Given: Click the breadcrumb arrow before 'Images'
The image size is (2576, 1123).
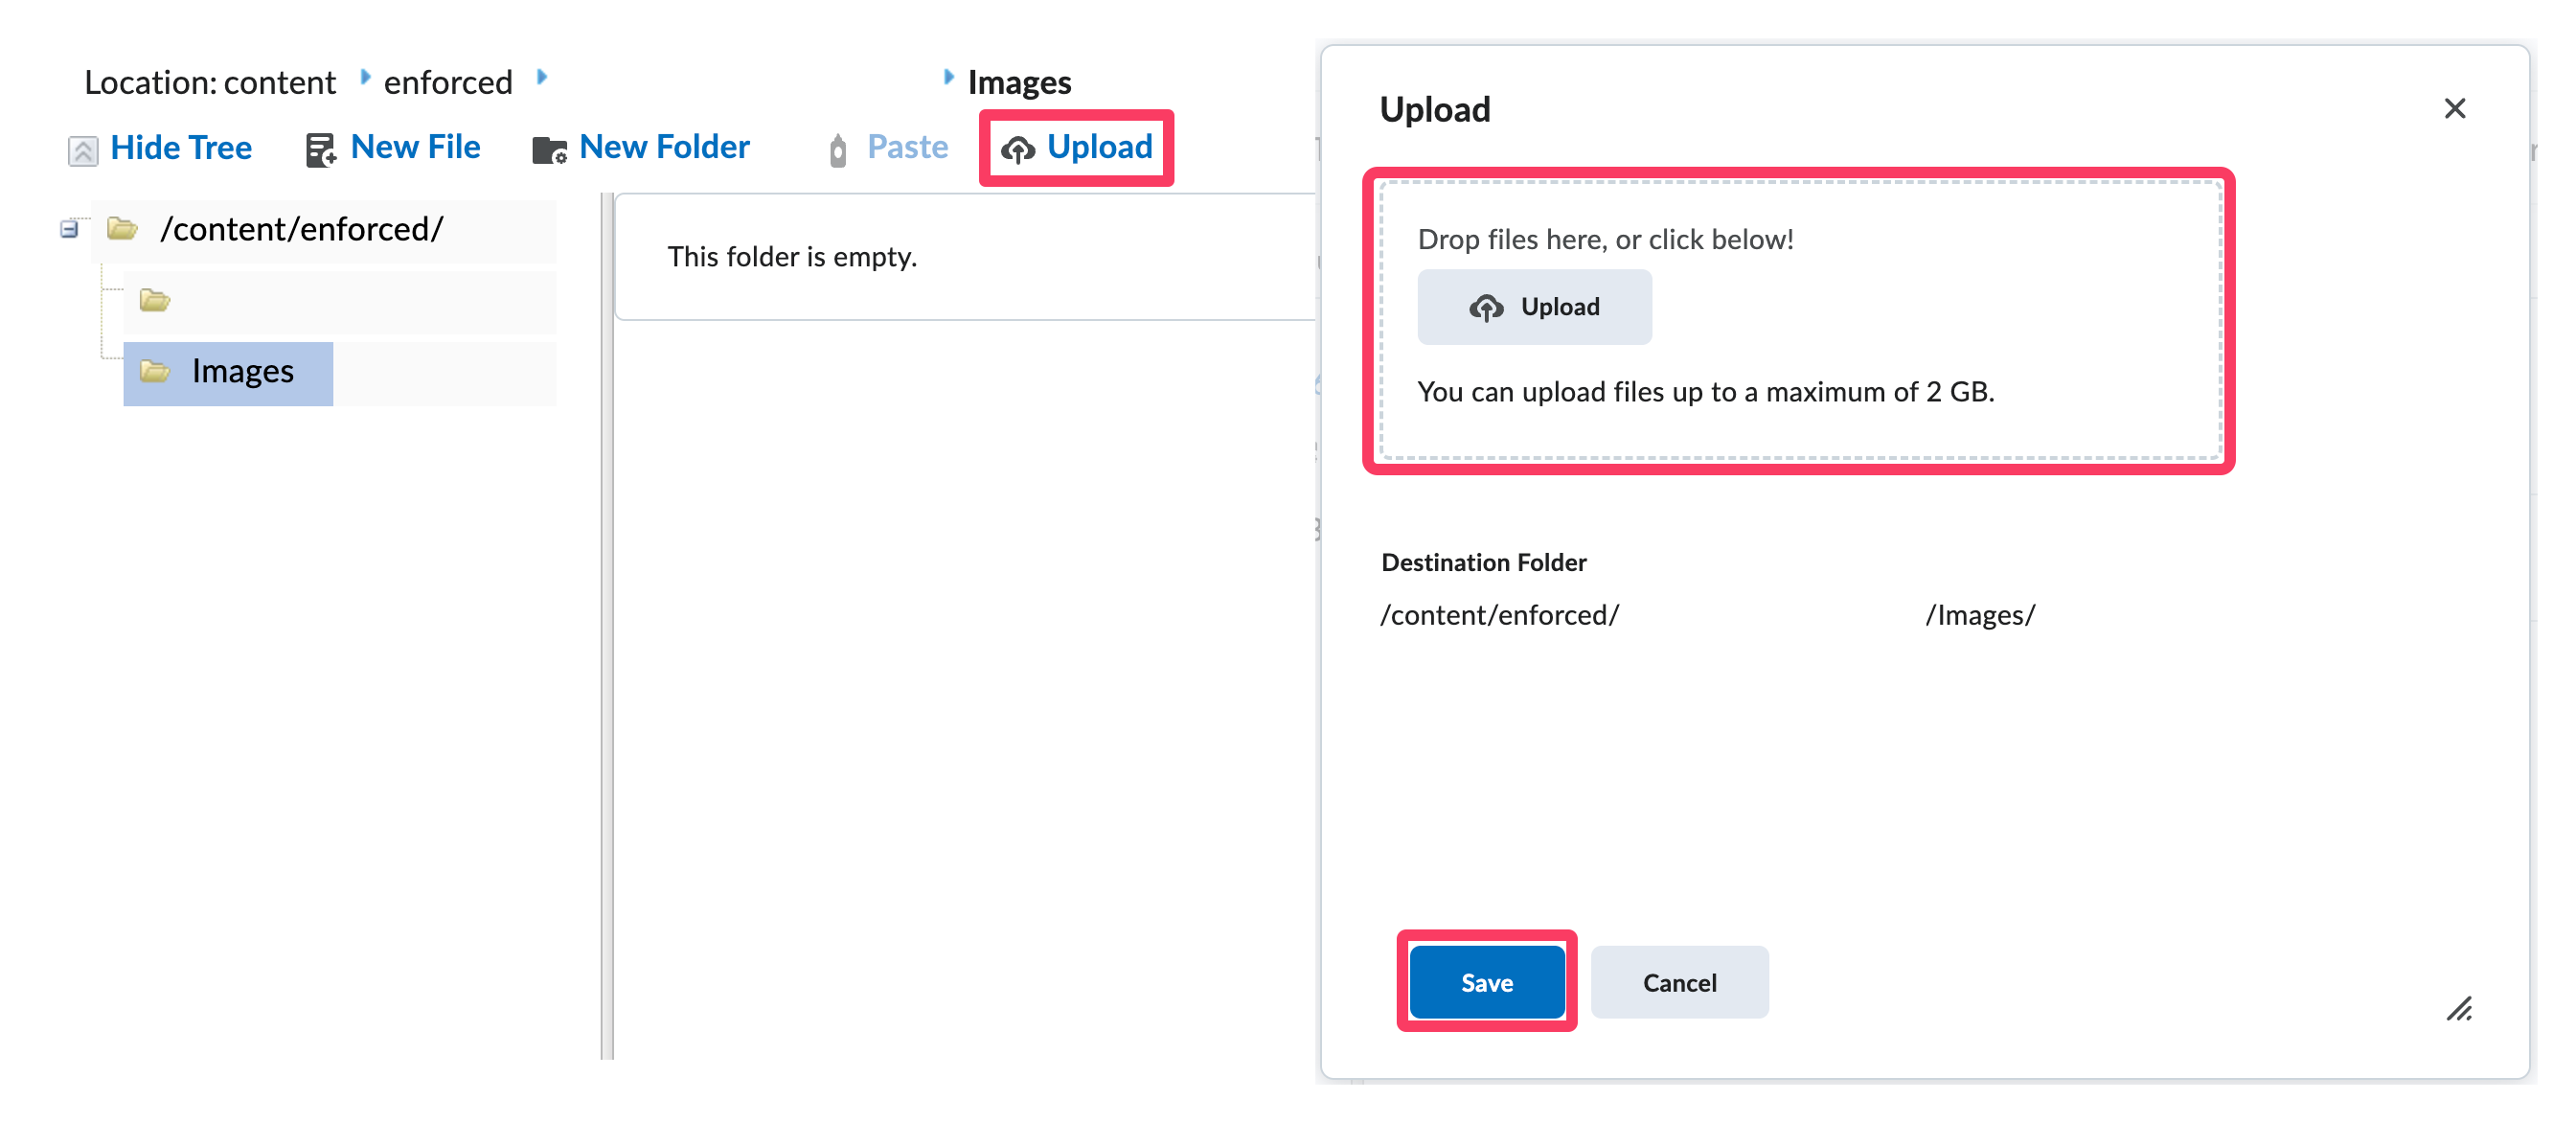Looking at the screenshot, I should [x=948, y=77].
